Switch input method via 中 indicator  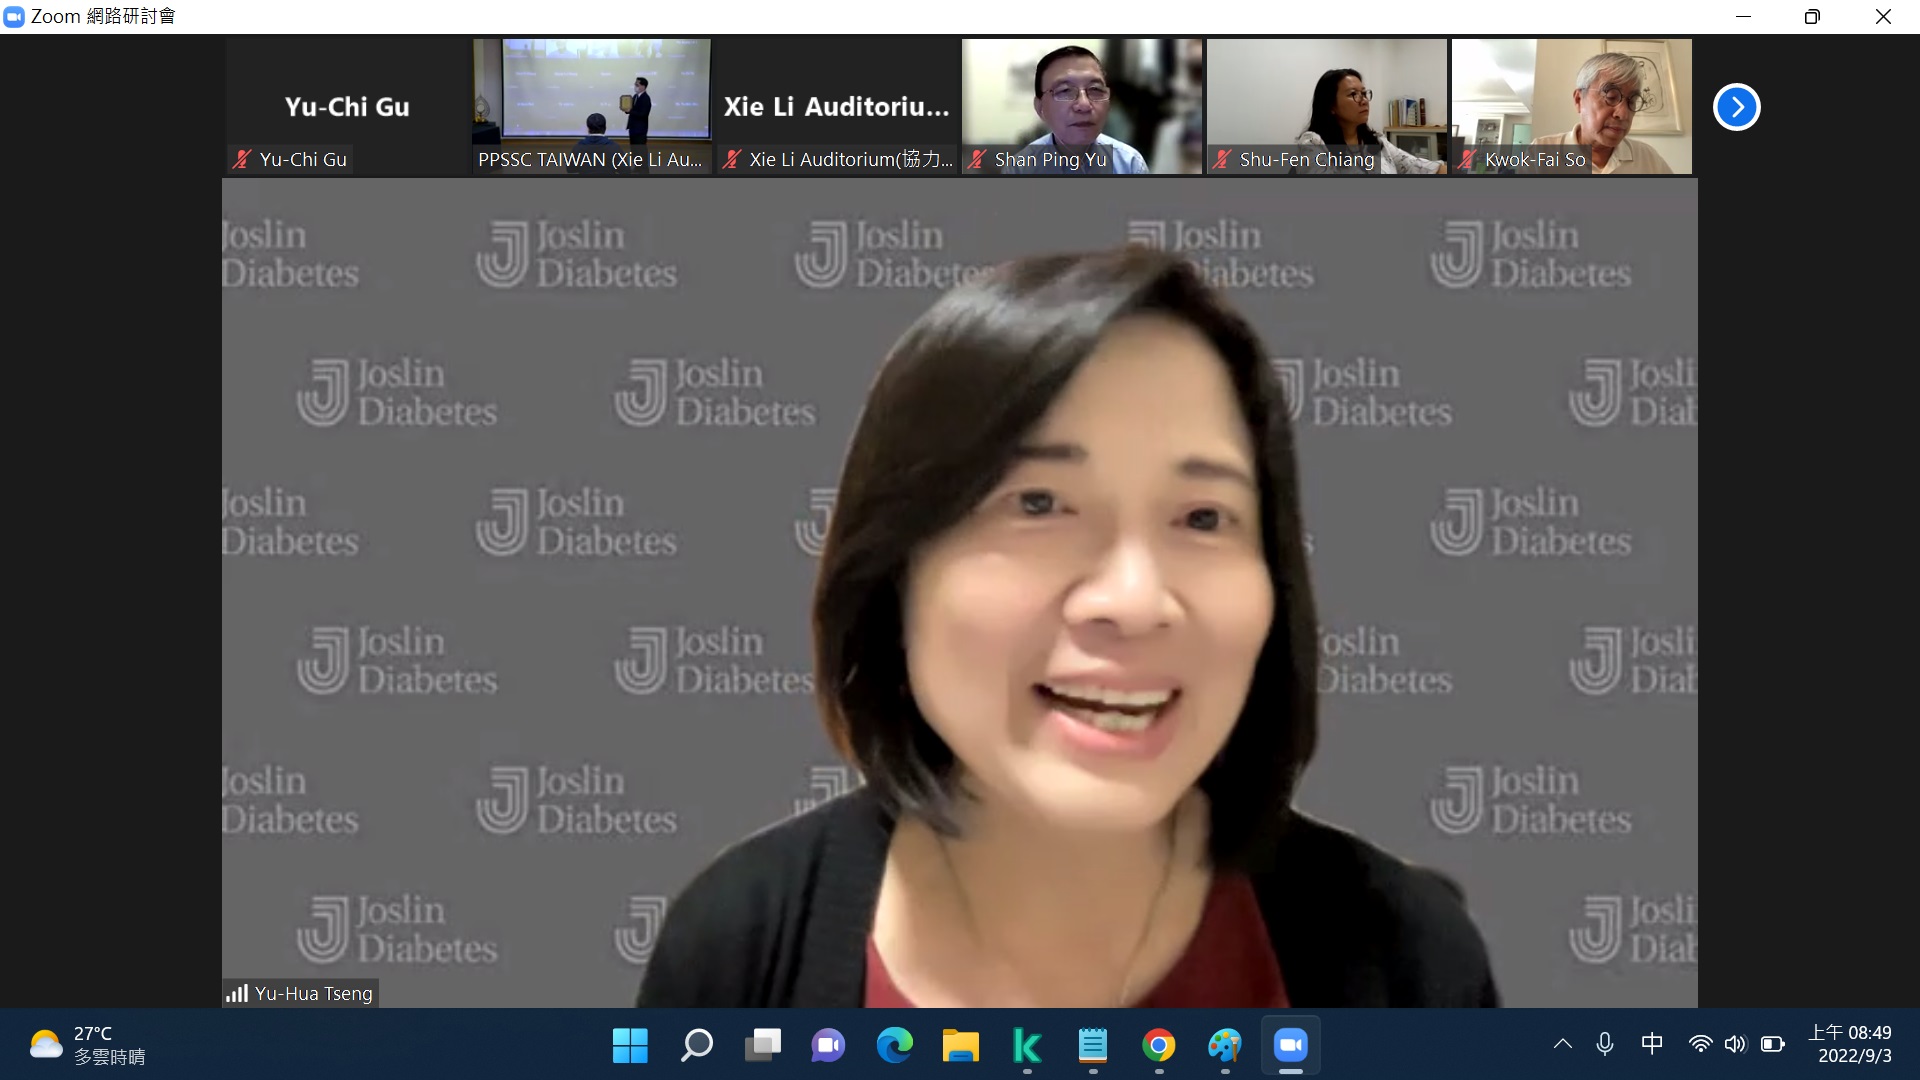click(x=1652, y=1045)
